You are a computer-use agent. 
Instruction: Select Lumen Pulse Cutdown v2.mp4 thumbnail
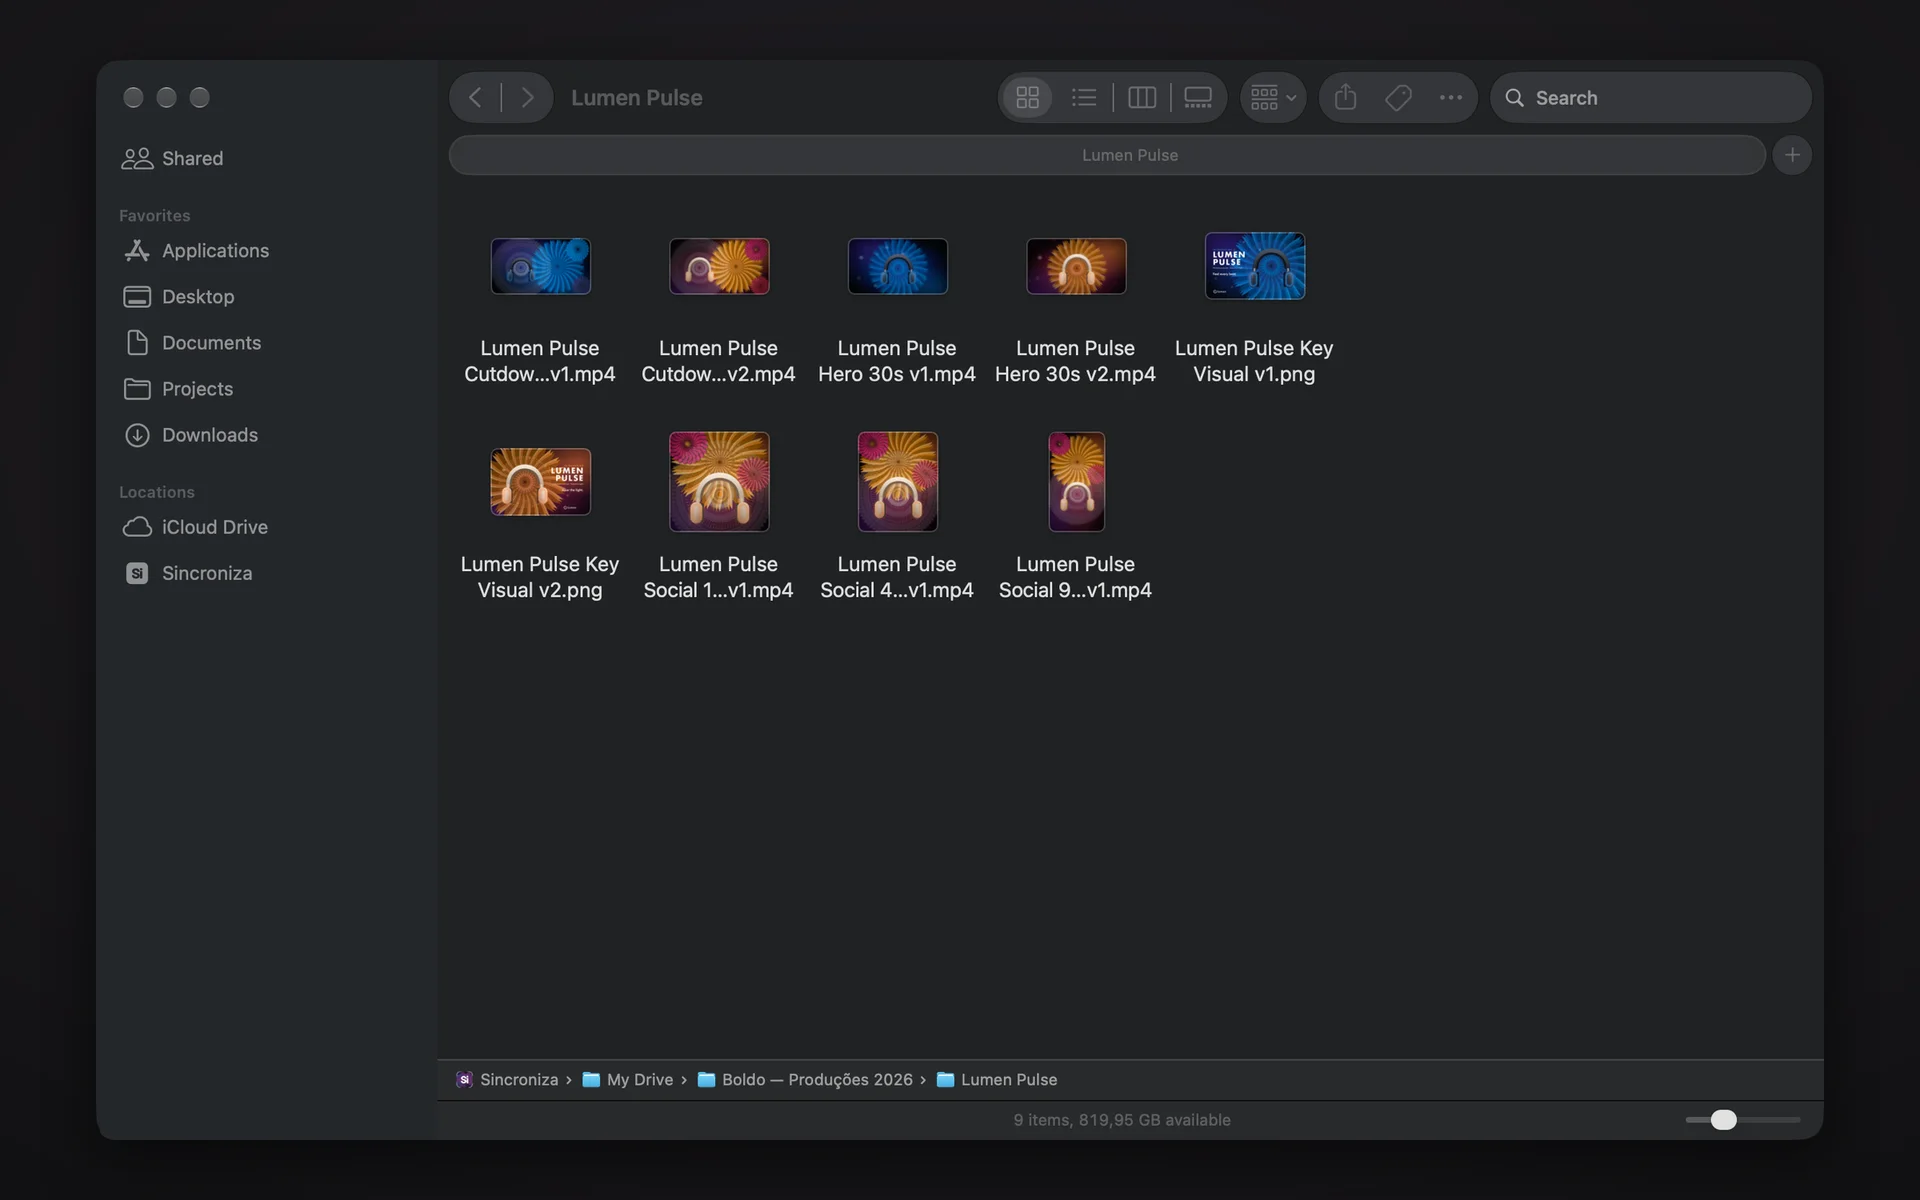[719, 266]
